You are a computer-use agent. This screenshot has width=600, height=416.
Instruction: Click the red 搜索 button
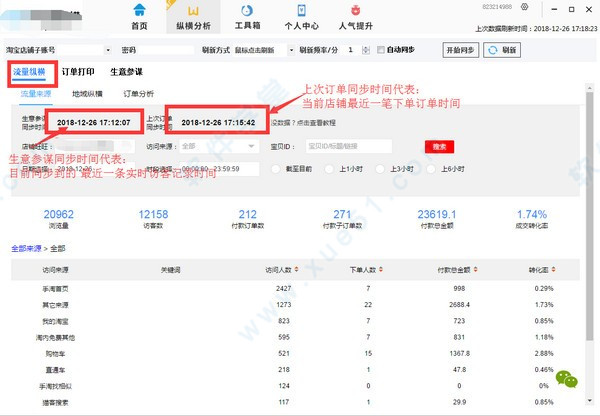coord(439,147)
